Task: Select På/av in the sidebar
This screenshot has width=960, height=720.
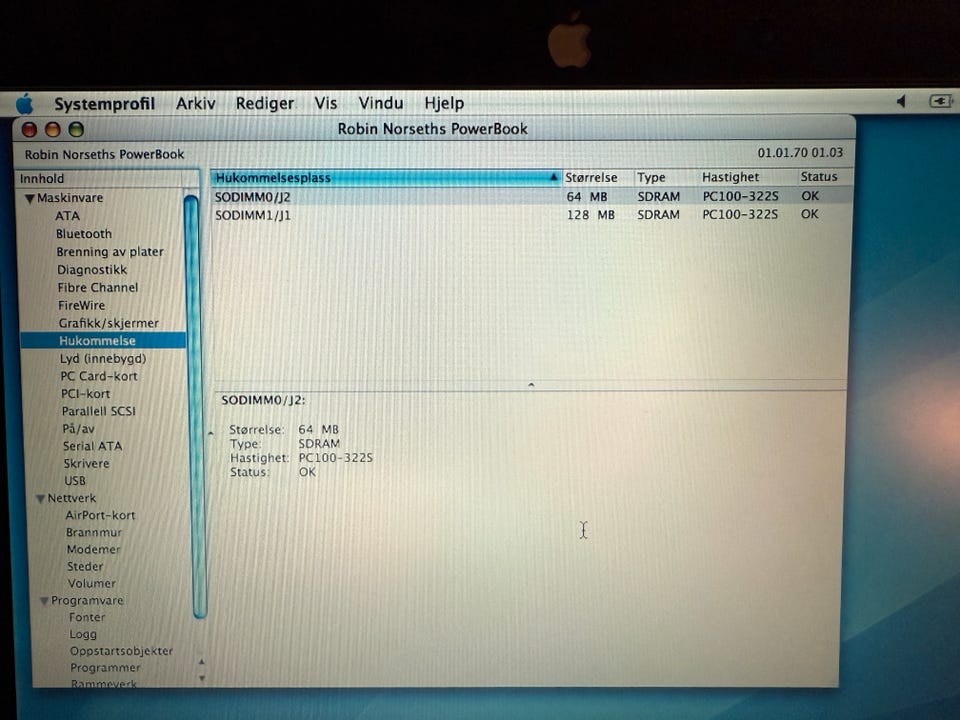Action: (78, 429)
